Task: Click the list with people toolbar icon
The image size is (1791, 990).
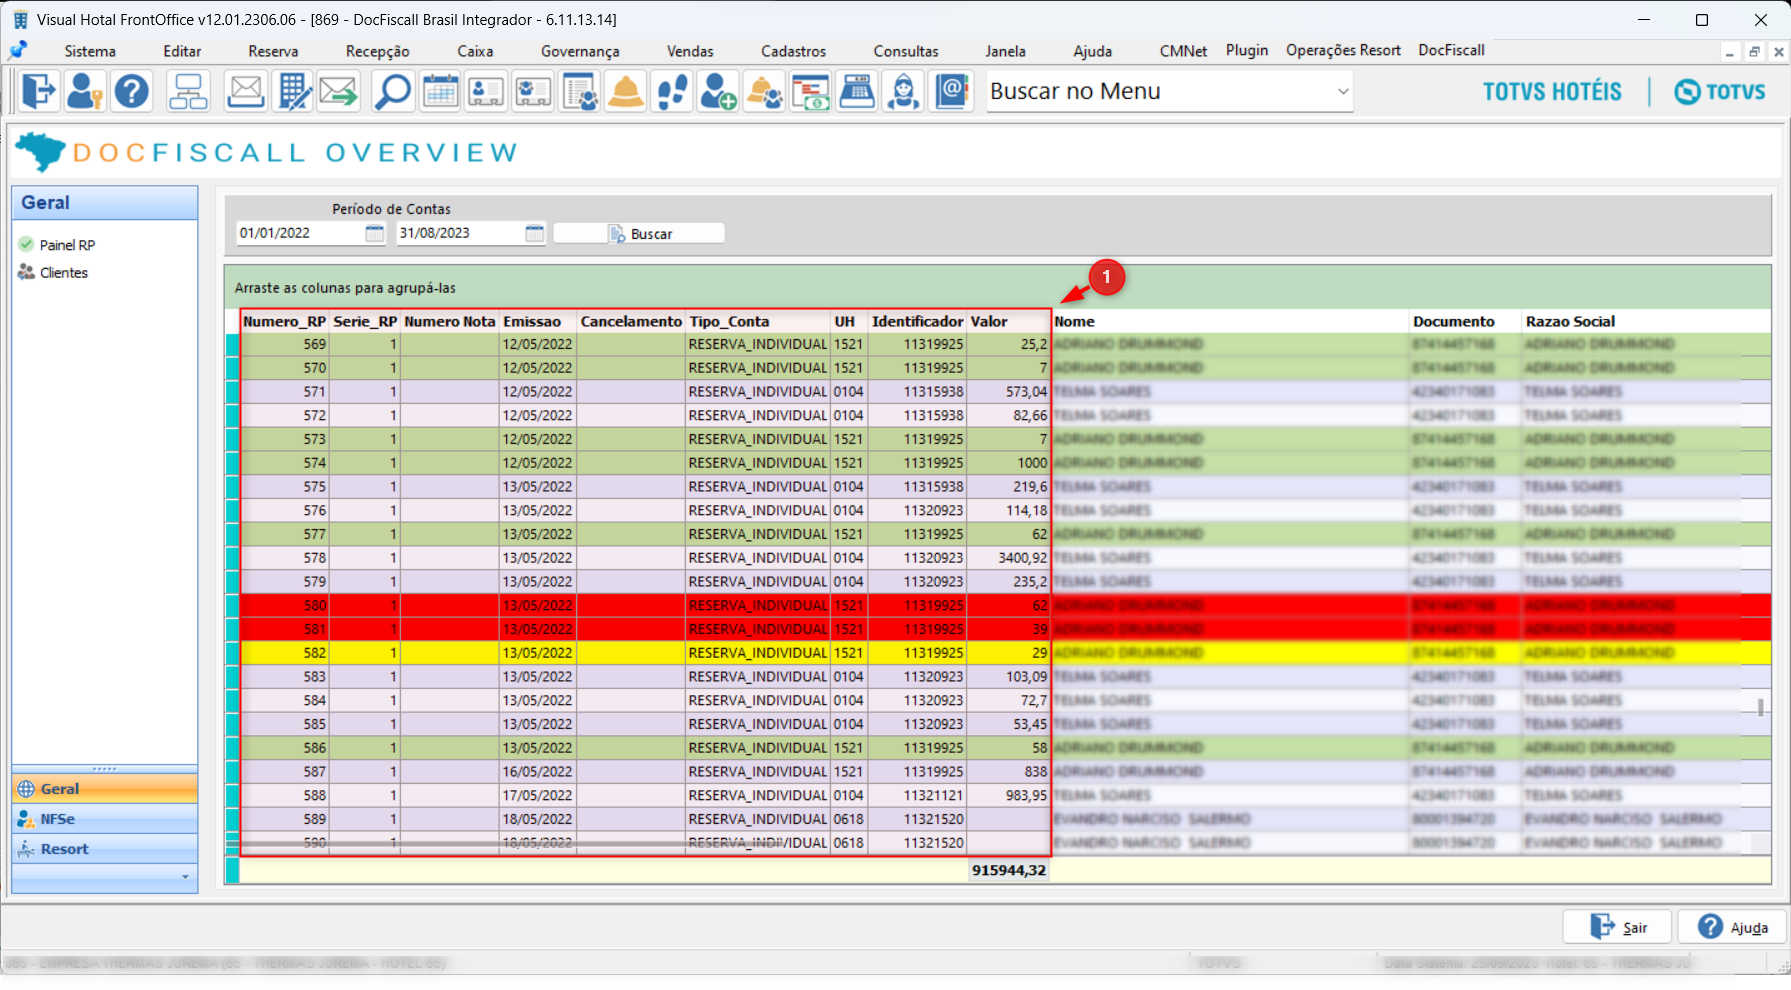Action: pyautogui.click(x=580, y=91)
